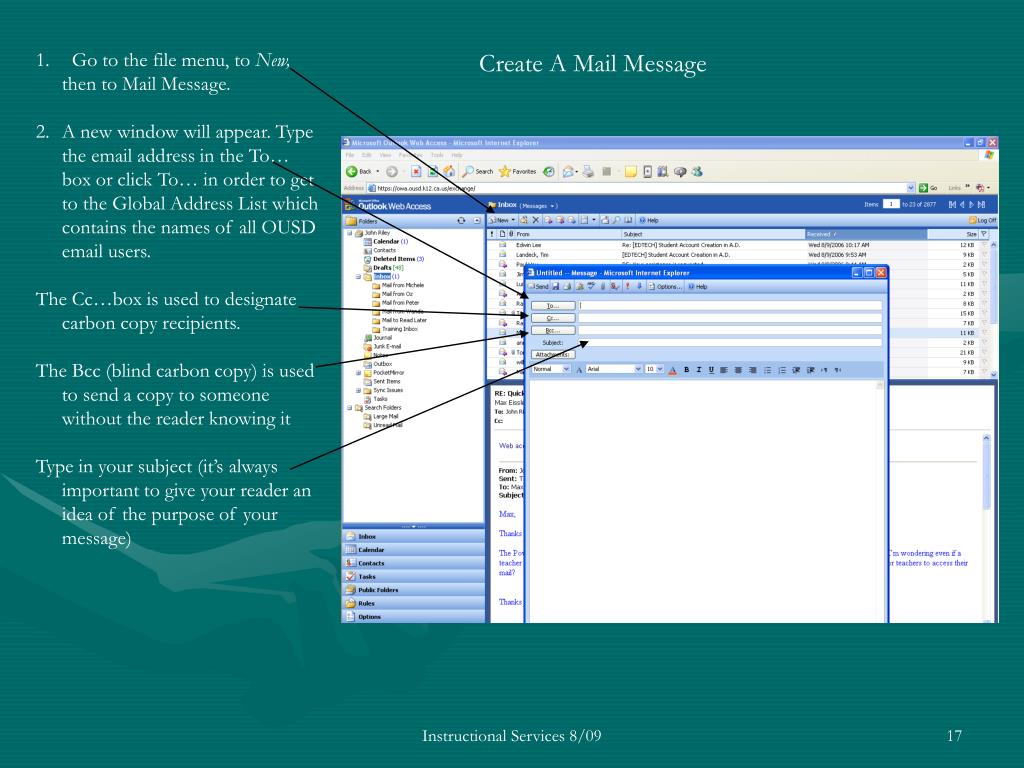Image resolution: width=1024 pixels, height=768 pixels.
Task: Click the Subject text field
Action: [x=730, y=343]
